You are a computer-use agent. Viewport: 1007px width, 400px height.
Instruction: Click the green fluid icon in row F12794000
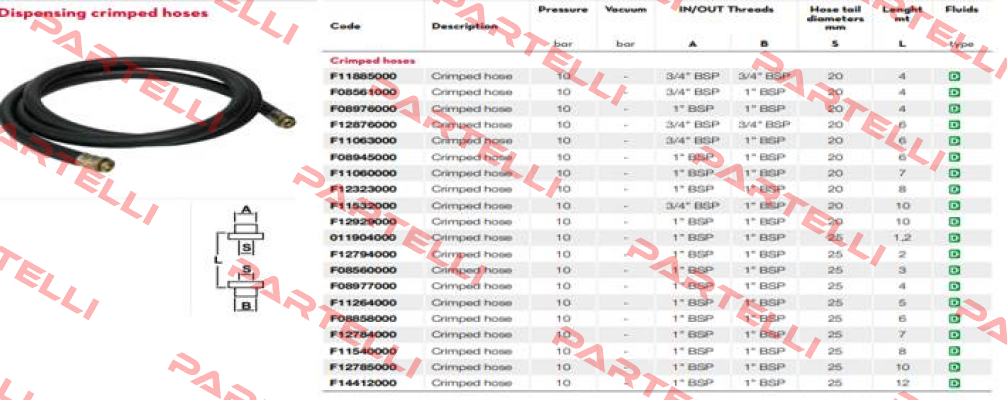pyautogui.click(x=954, y=254)
